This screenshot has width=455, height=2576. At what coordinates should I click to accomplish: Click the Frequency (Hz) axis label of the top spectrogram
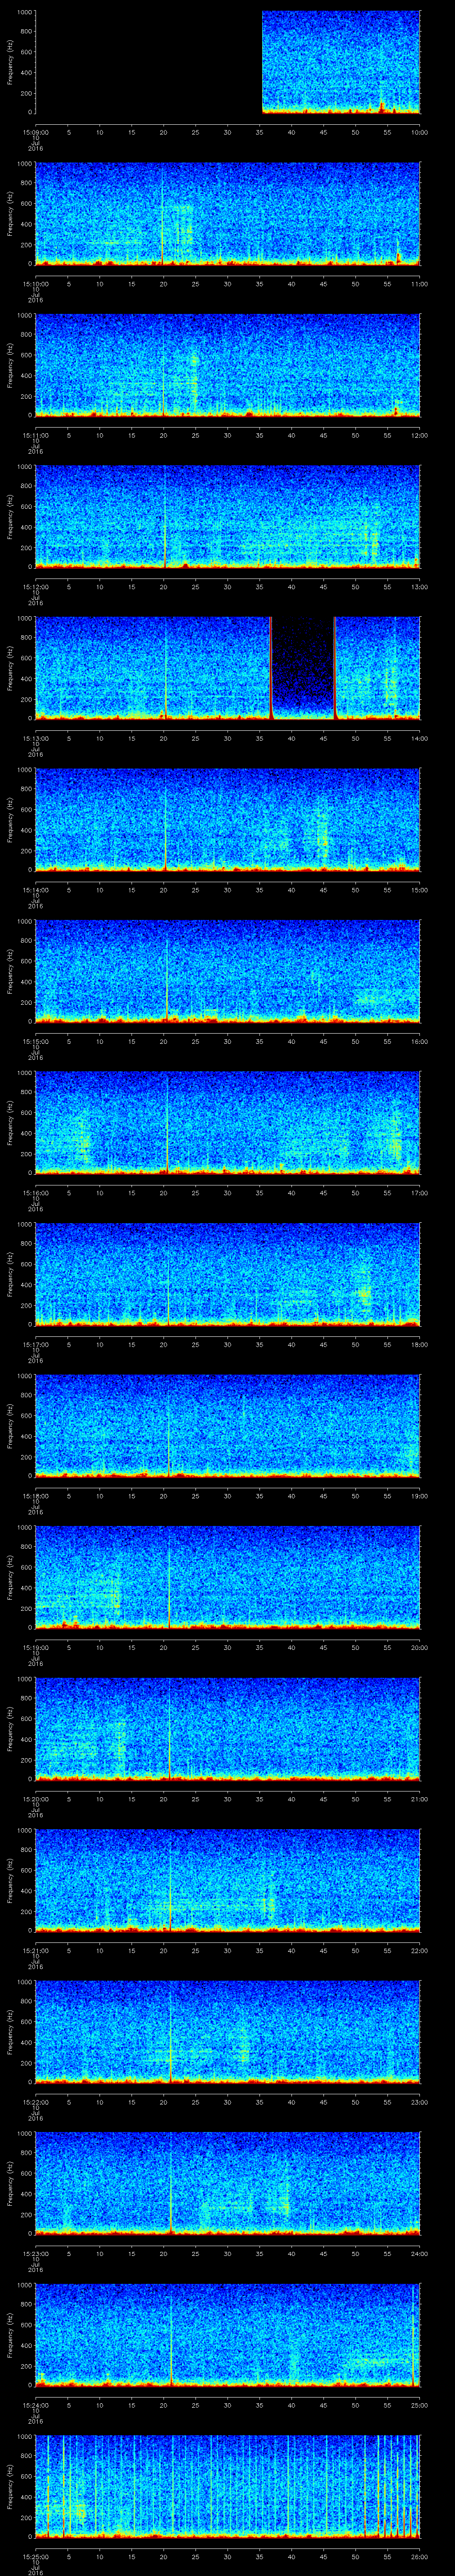point(10,62)
